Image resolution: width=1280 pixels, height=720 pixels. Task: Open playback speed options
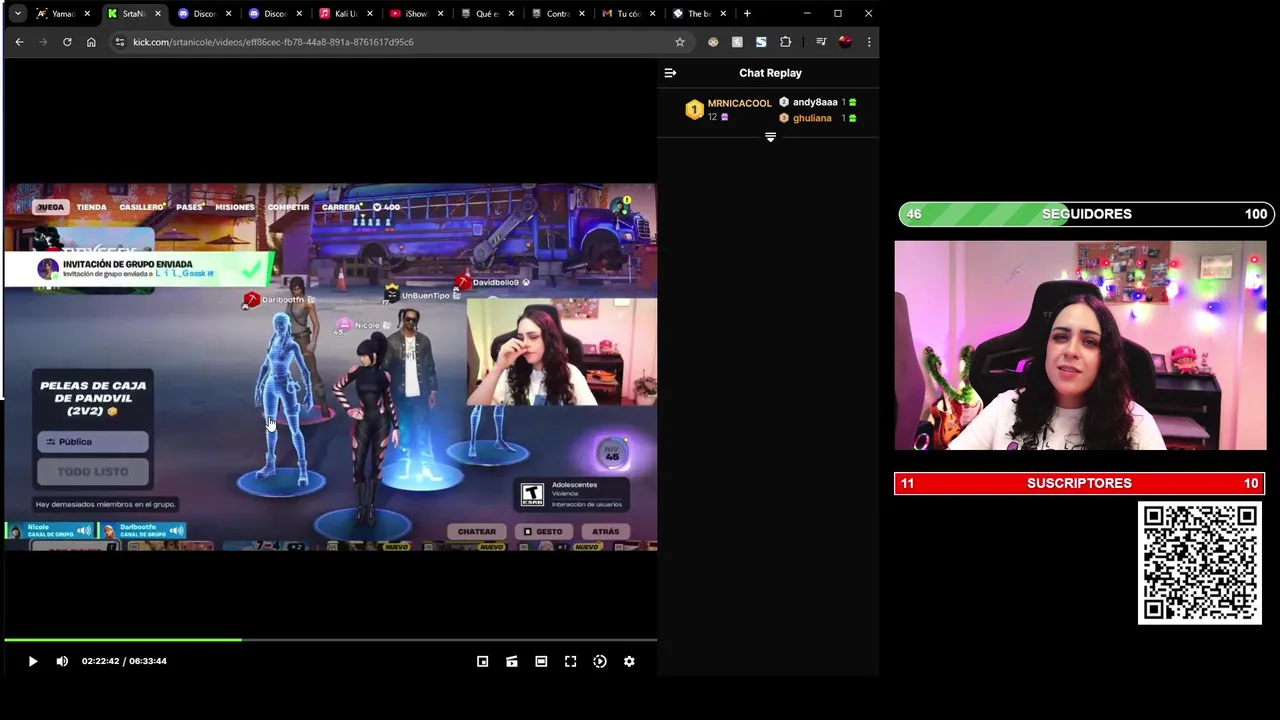[x=600, y=661]
